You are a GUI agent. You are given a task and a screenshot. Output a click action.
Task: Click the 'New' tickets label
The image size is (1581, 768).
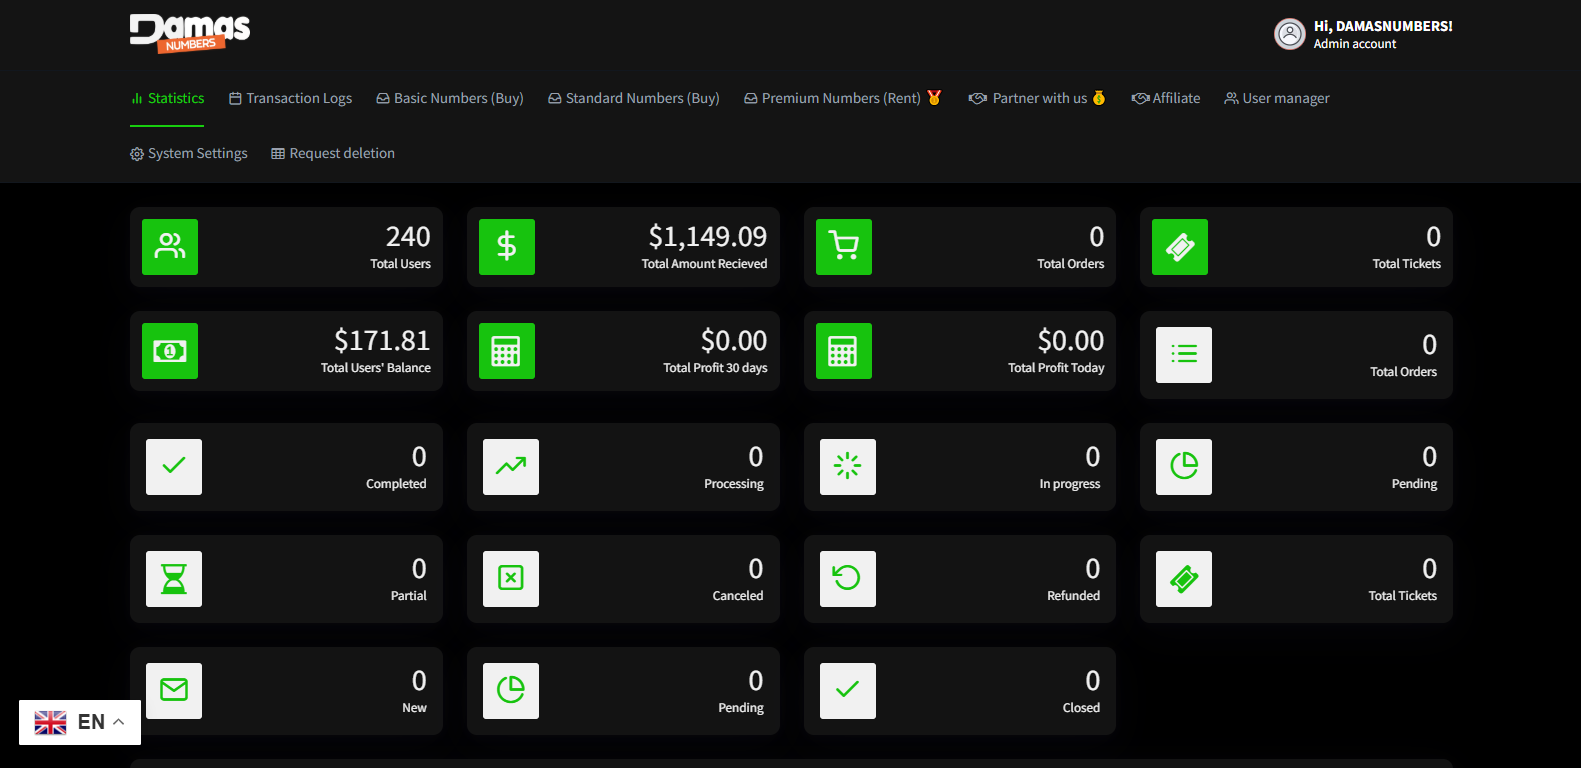coord(414,708)
